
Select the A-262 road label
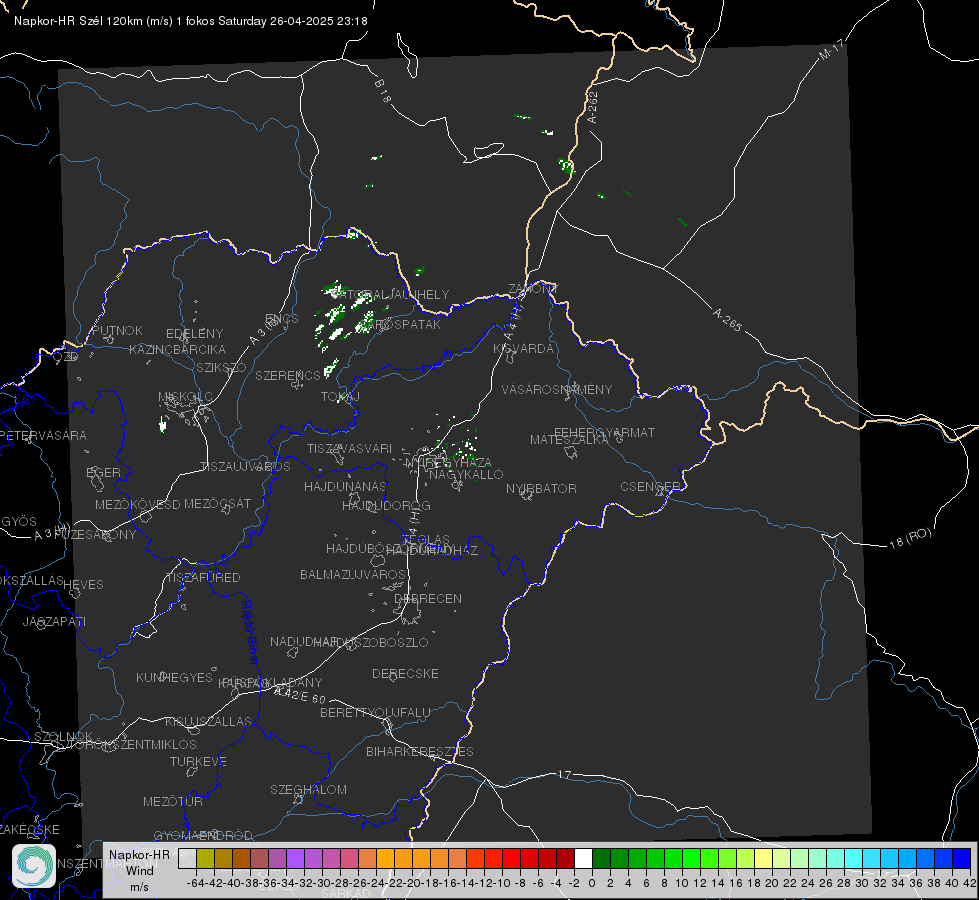[x=592, y=107]
